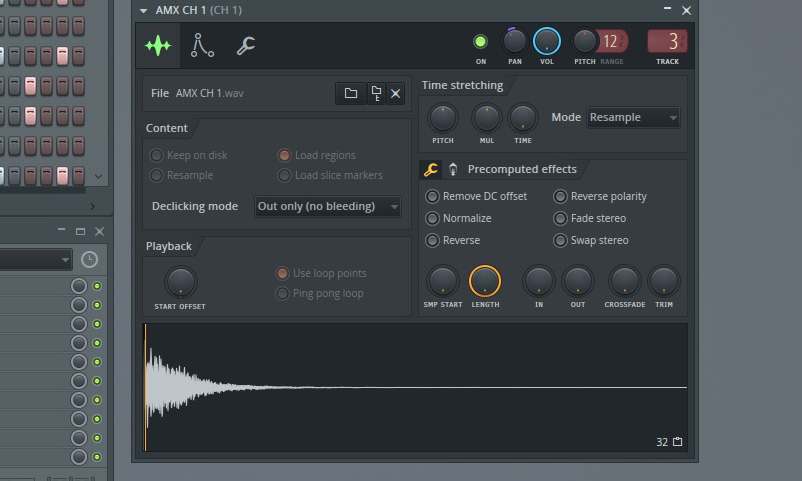
Task: Click the 32-bit format clipboard icon in waveform
Action: (x=678, y=442)
